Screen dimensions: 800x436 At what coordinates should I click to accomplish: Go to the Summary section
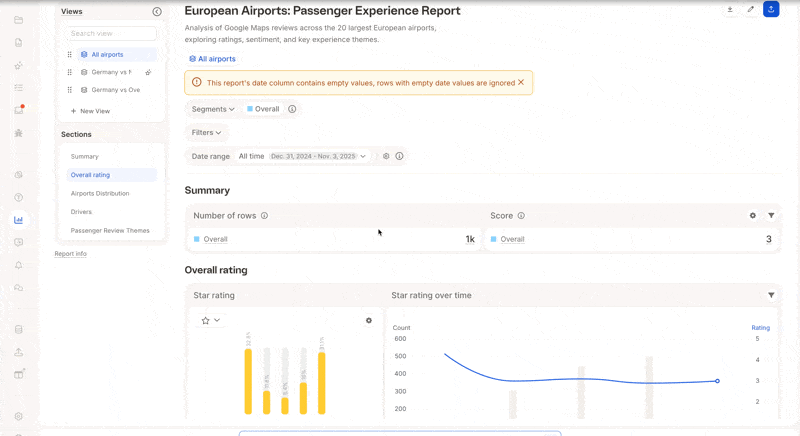coord(85,157)
